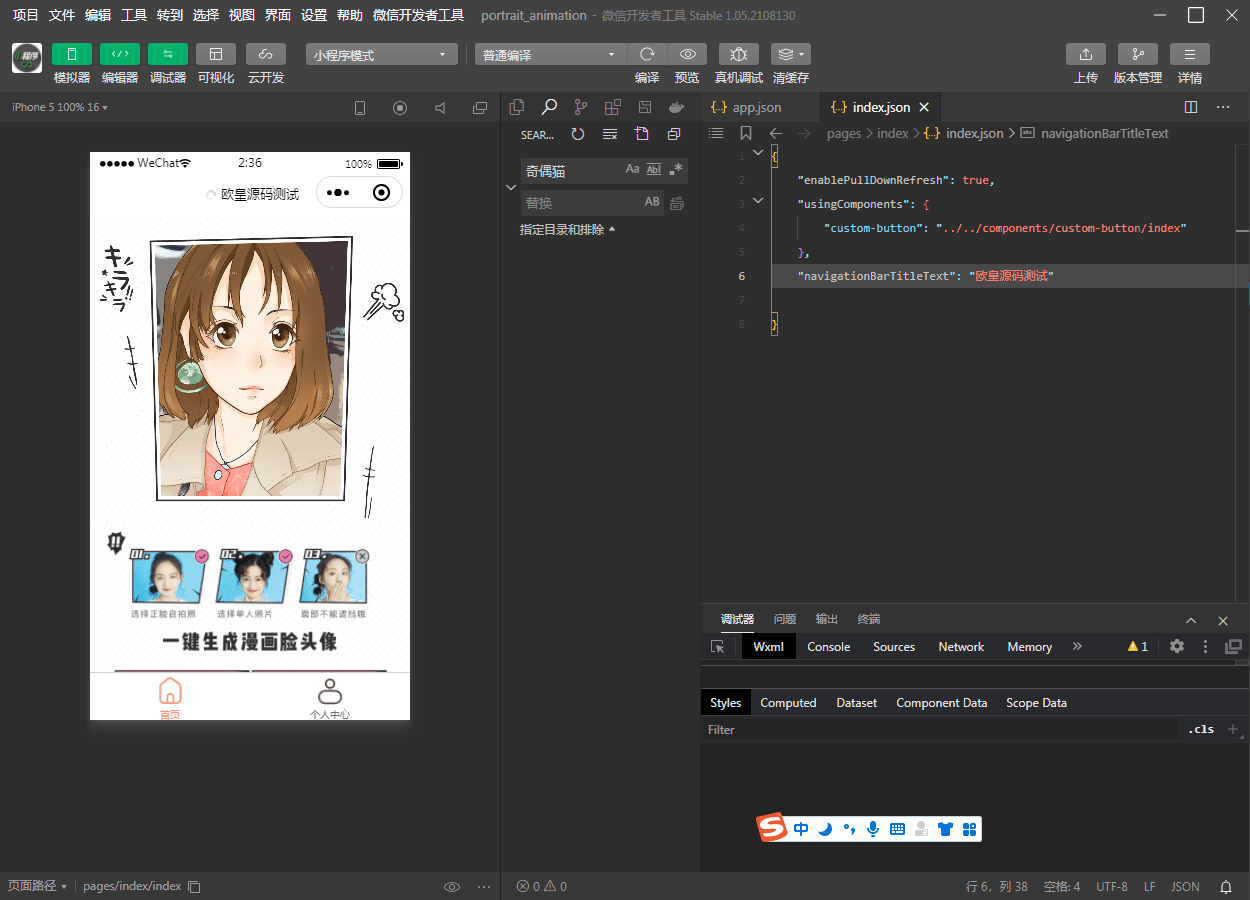Image resolution: width=1250 pixels, height=900 pixels.
Task: Toggle the 模拟器 simulator panel
Action: coord(71,54)
